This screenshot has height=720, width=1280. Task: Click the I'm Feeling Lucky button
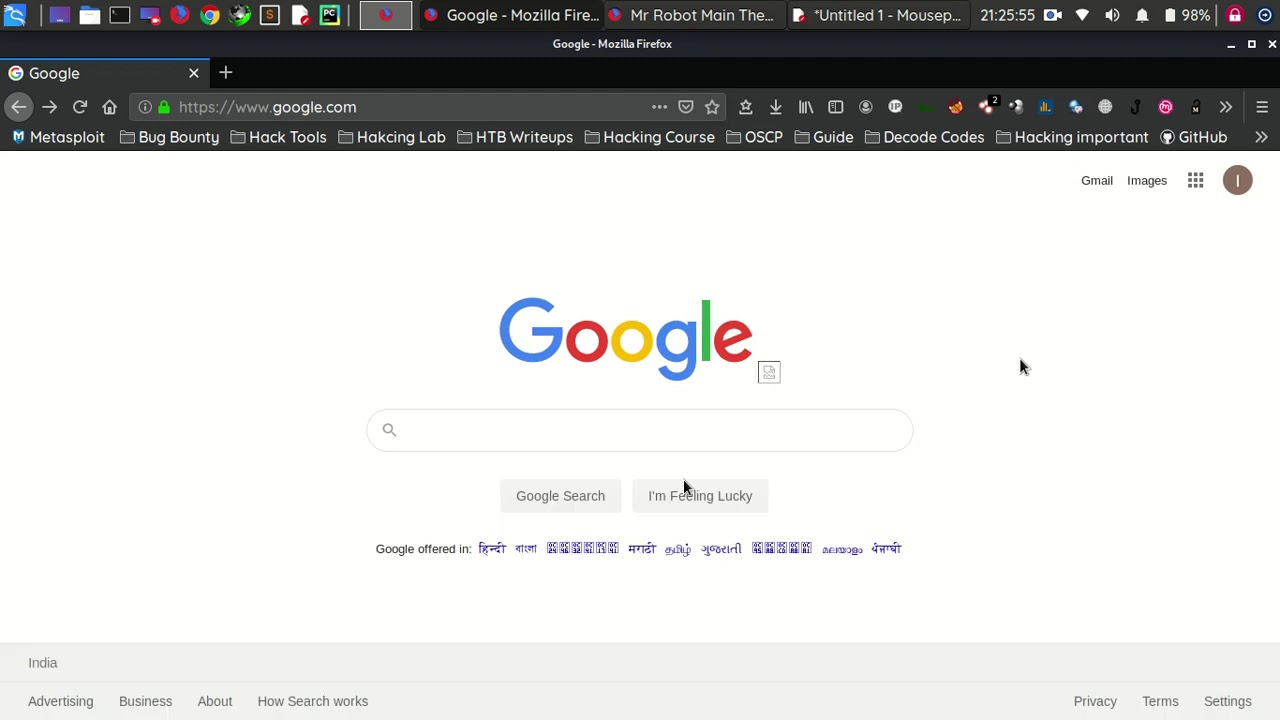[700, 496]
